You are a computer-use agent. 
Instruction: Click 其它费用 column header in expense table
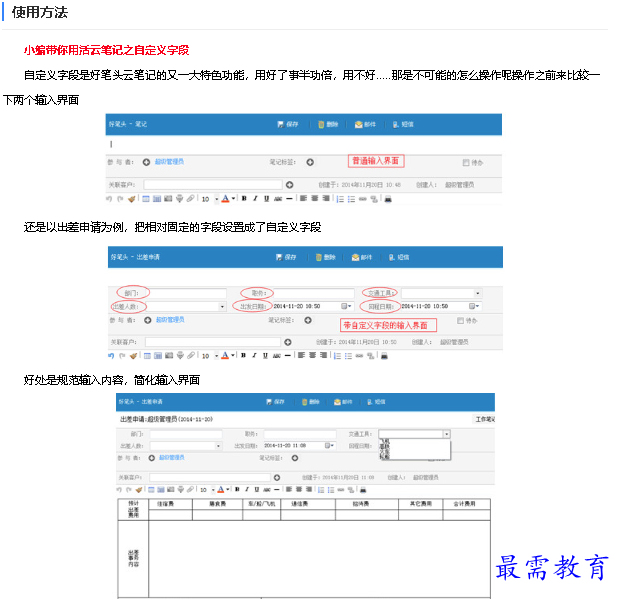coord(421,504)
